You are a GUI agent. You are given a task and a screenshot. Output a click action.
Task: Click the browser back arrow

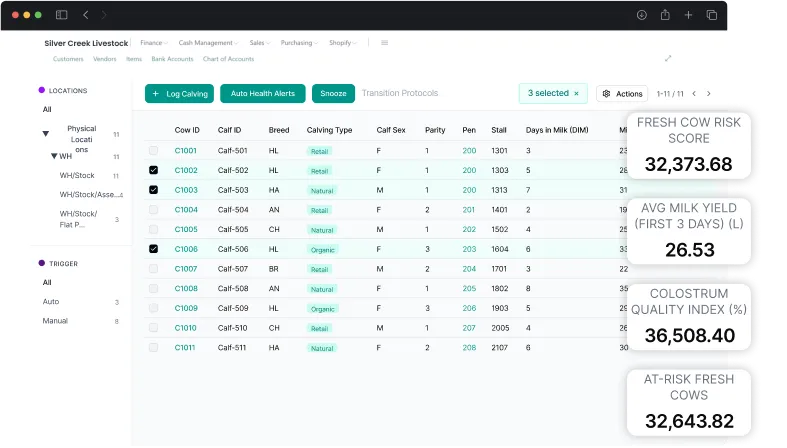point(85,15)
